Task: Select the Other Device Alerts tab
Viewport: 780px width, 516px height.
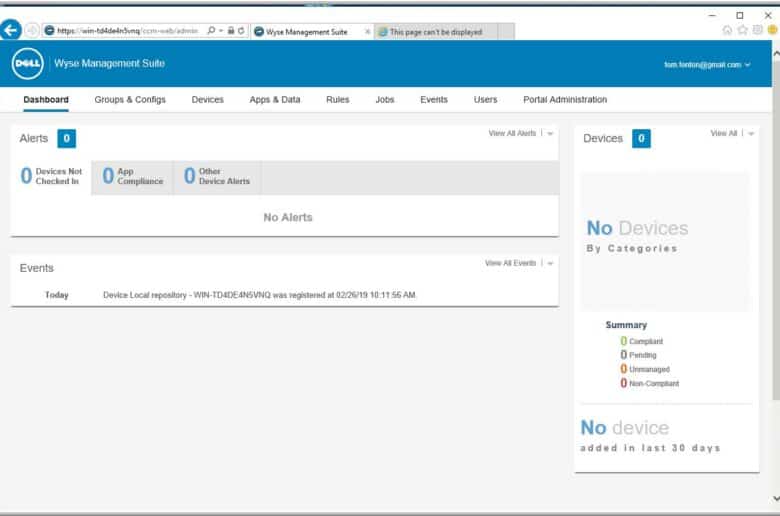Action: point(217,177)
